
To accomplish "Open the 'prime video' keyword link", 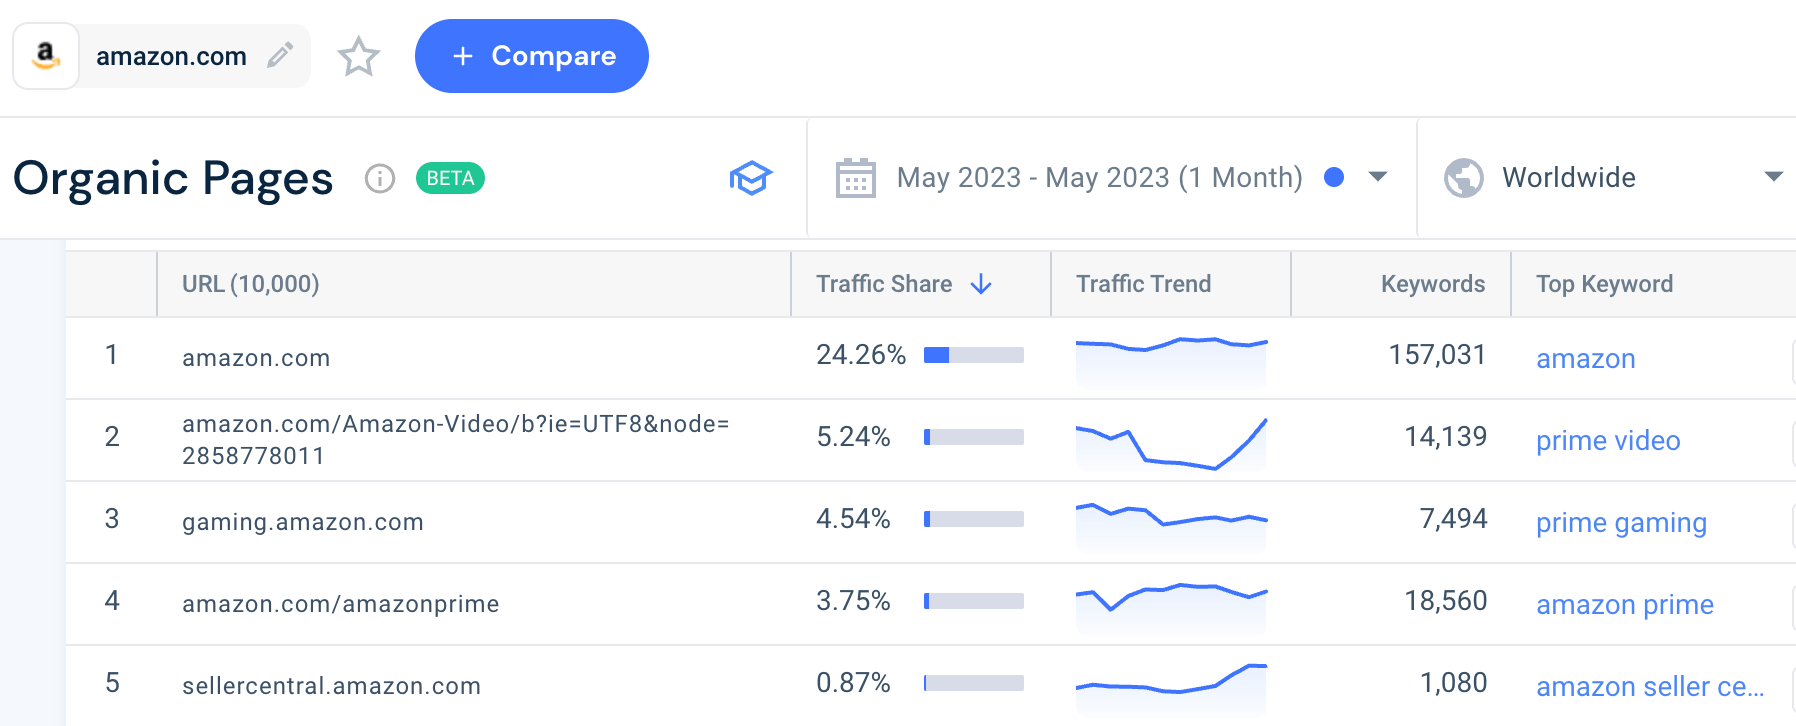I will pos(1607,441).
